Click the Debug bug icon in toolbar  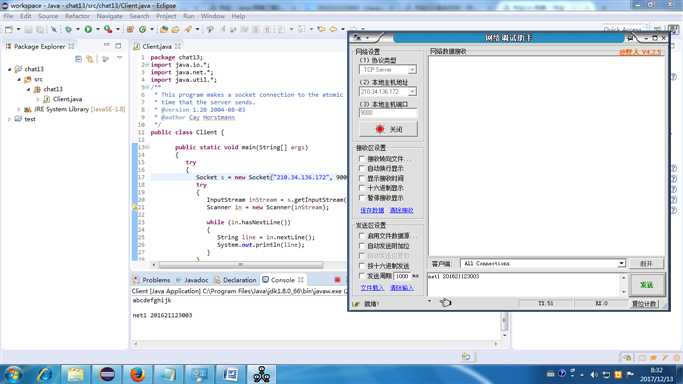click(69, 29)
